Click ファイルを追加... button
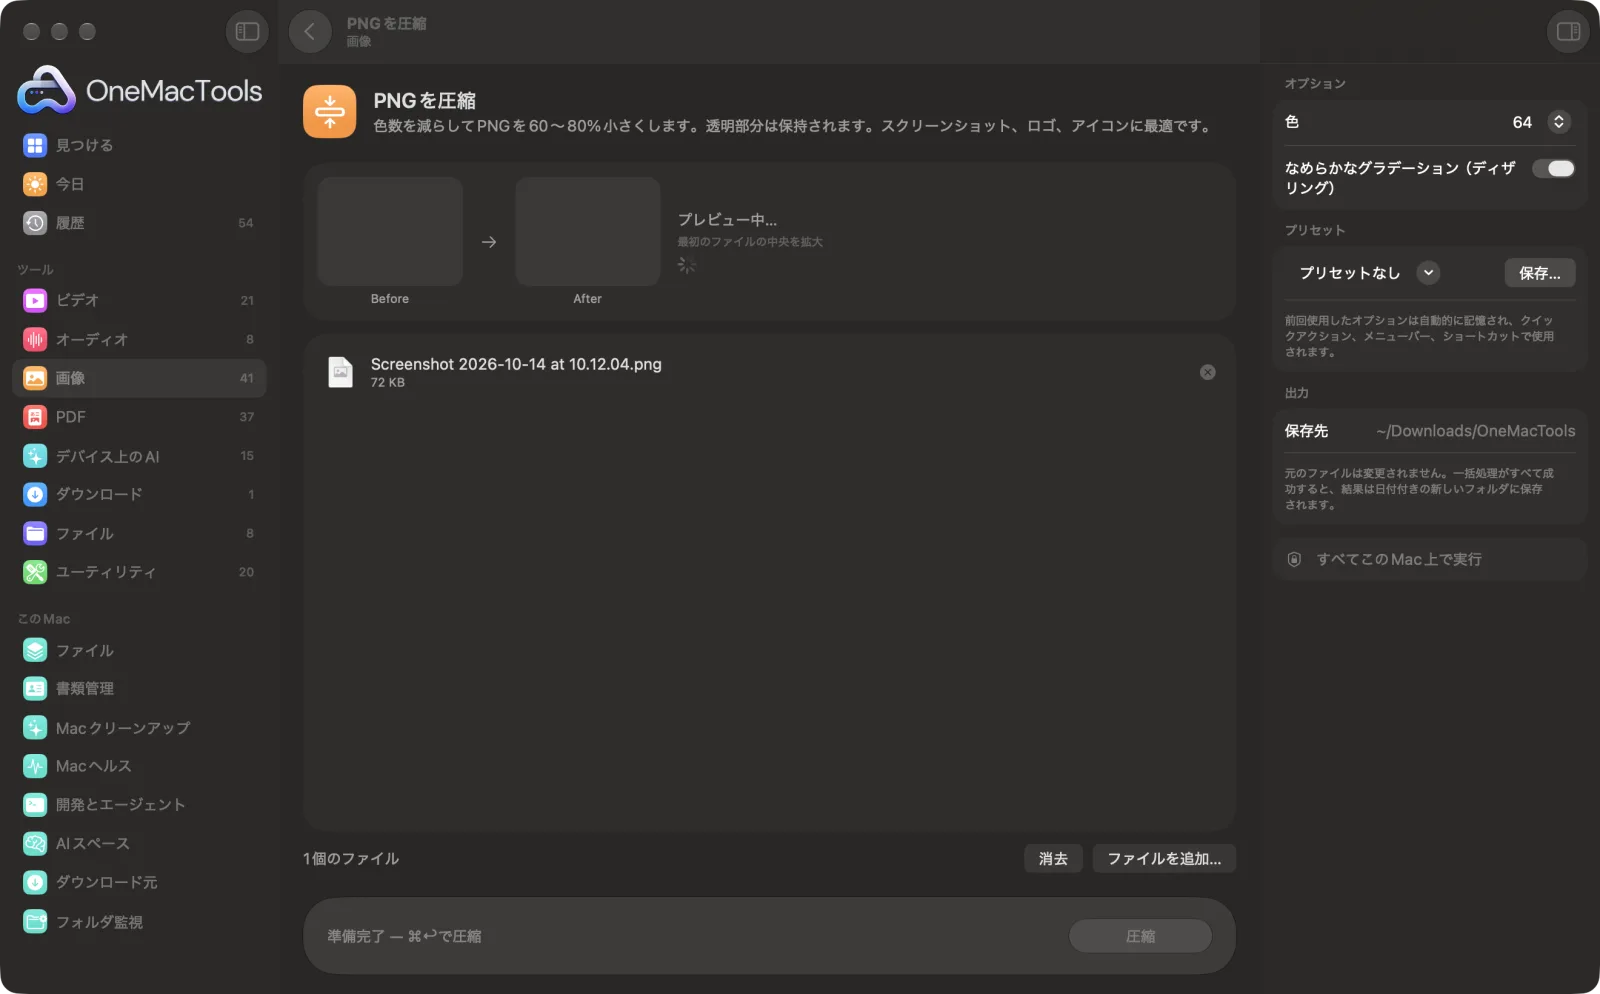The height and width of the screenshot is (994, 1600). coord(1164,858)
